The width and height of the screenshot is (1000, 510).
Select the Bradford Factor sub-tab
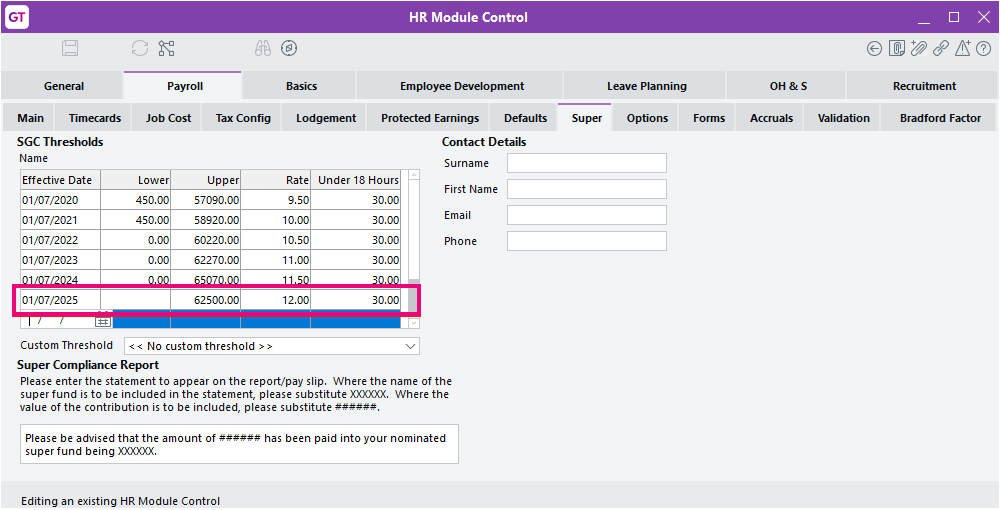pos(940,118)
